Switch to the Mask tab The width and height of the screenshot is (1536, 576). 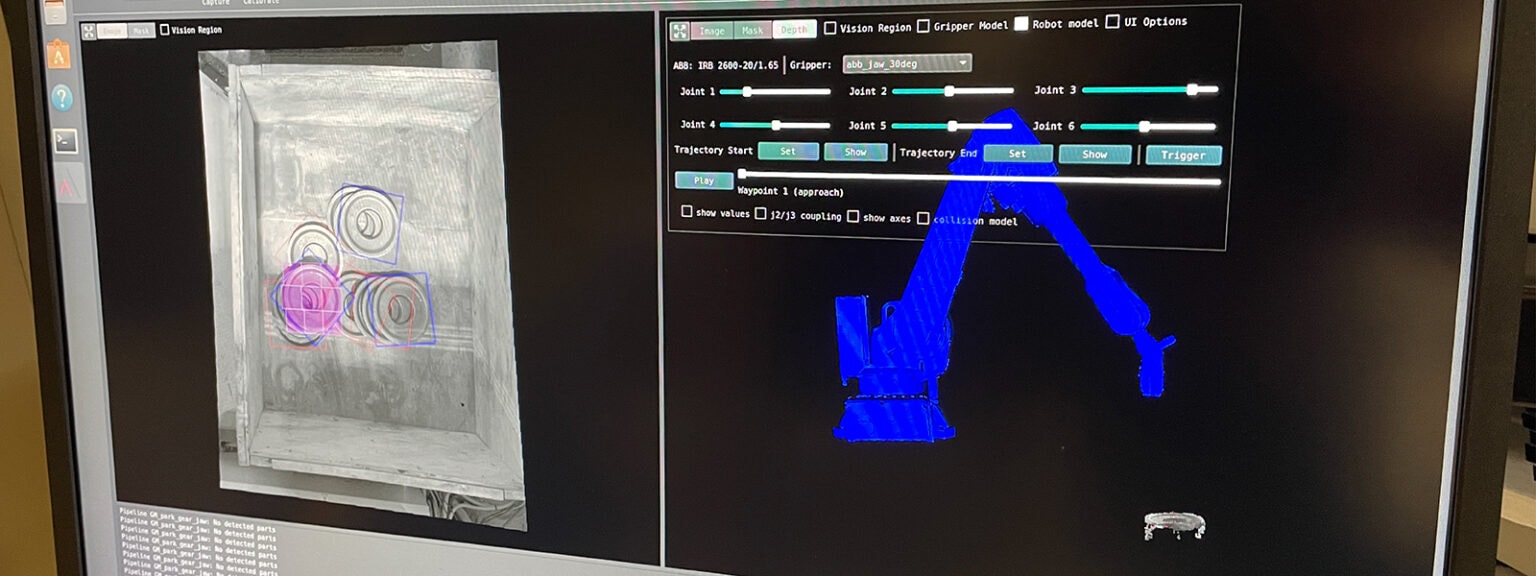tap(752, 30)
